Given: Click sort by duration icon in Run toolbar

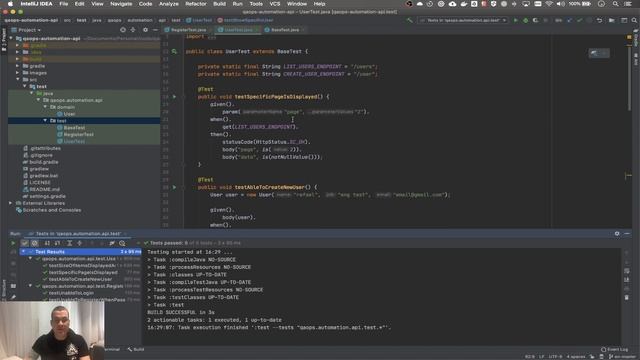Looking at the screenshot, I should pos(57,243).
